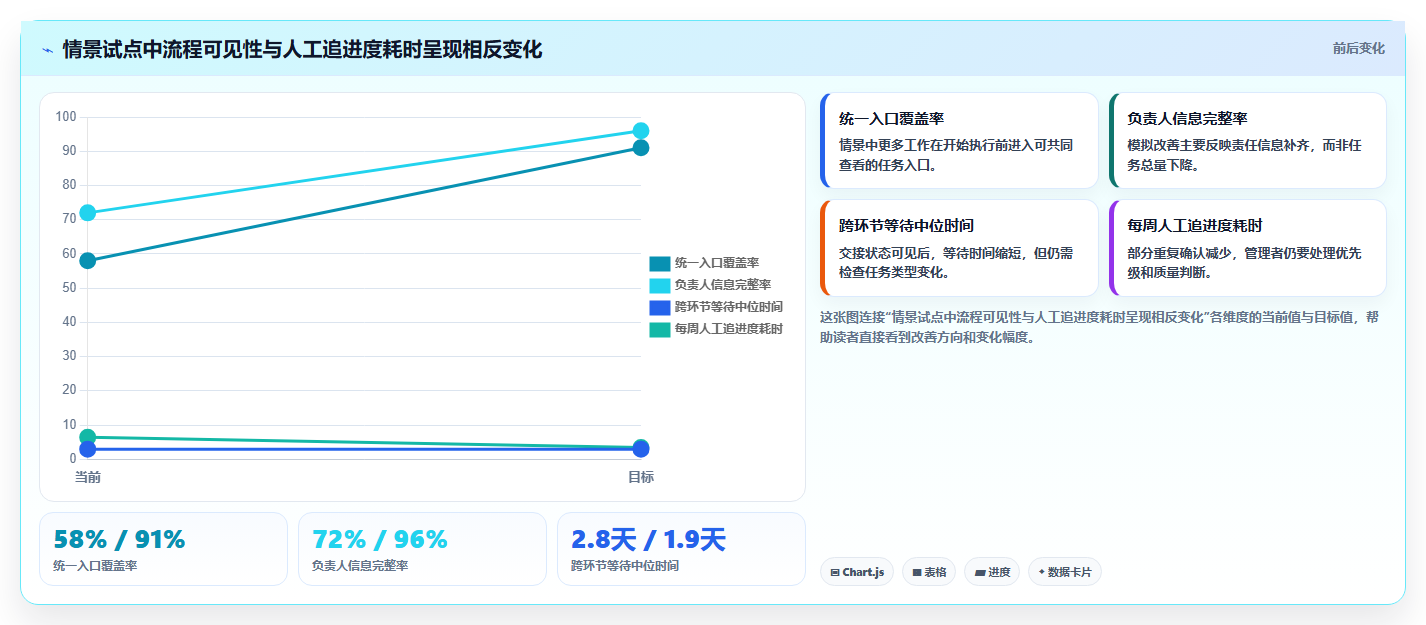
Task: Click the paragraph starting 这张图连接
Action: [1100, 327]
